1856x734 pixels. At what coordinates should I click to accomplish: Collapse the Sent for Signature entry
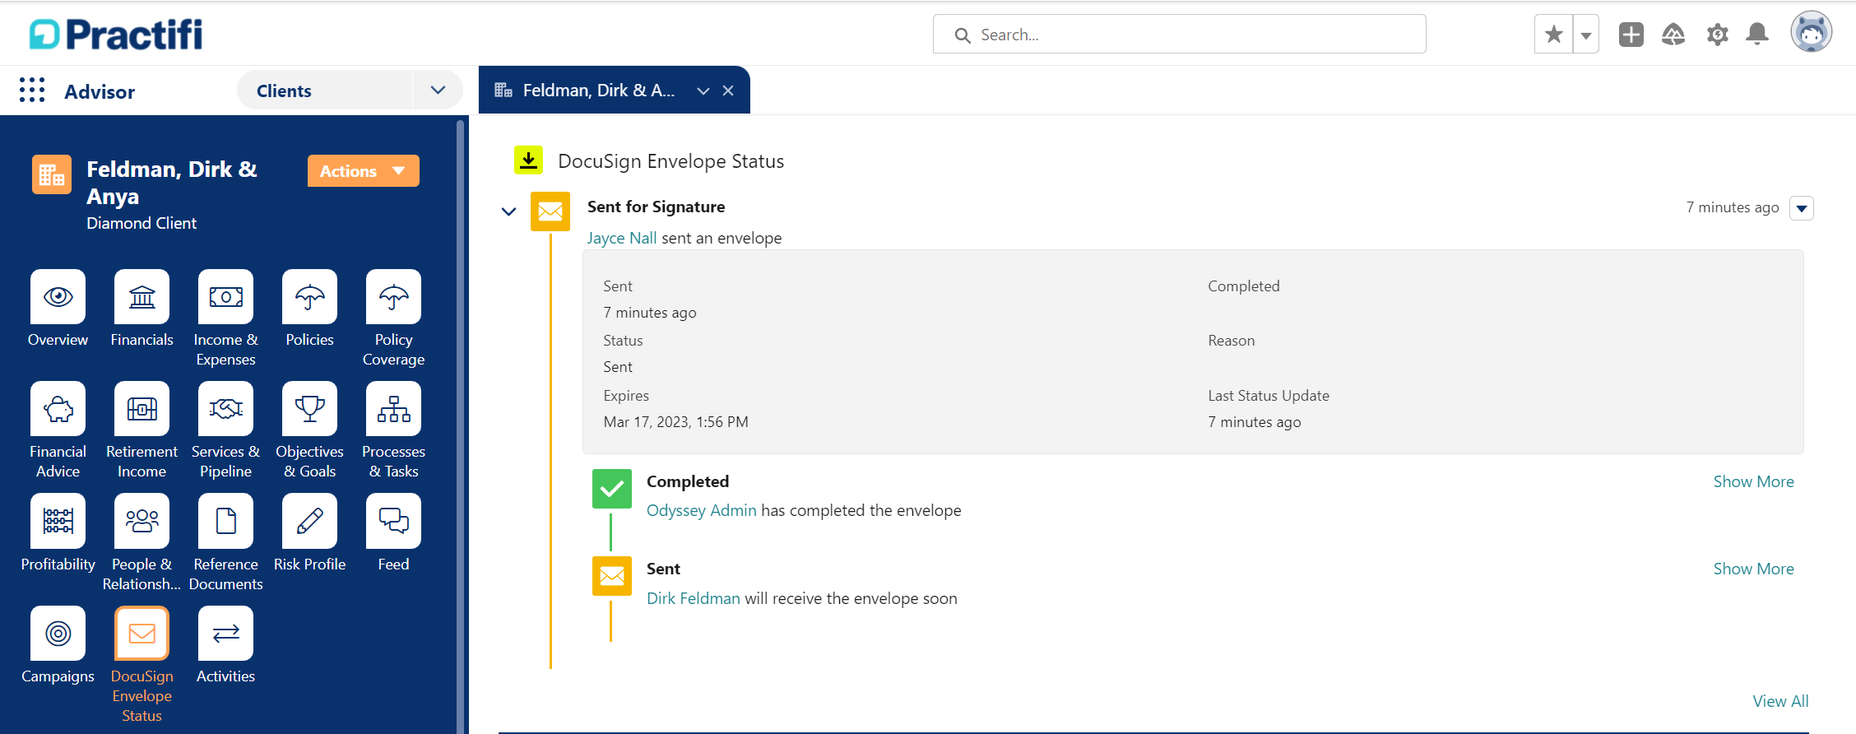(x=509, y=211)
